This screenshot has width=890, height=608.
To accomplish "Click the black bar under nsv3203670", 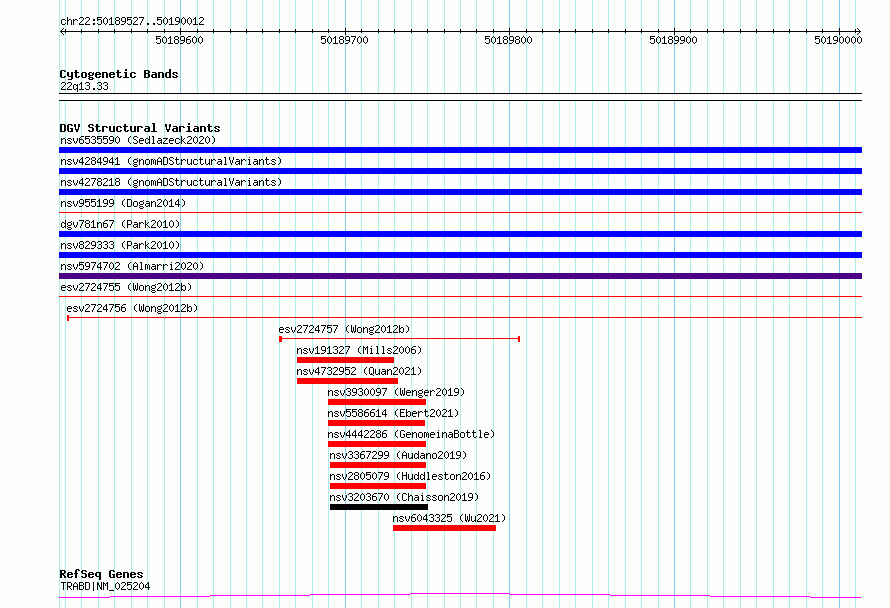I will (379, 507).
